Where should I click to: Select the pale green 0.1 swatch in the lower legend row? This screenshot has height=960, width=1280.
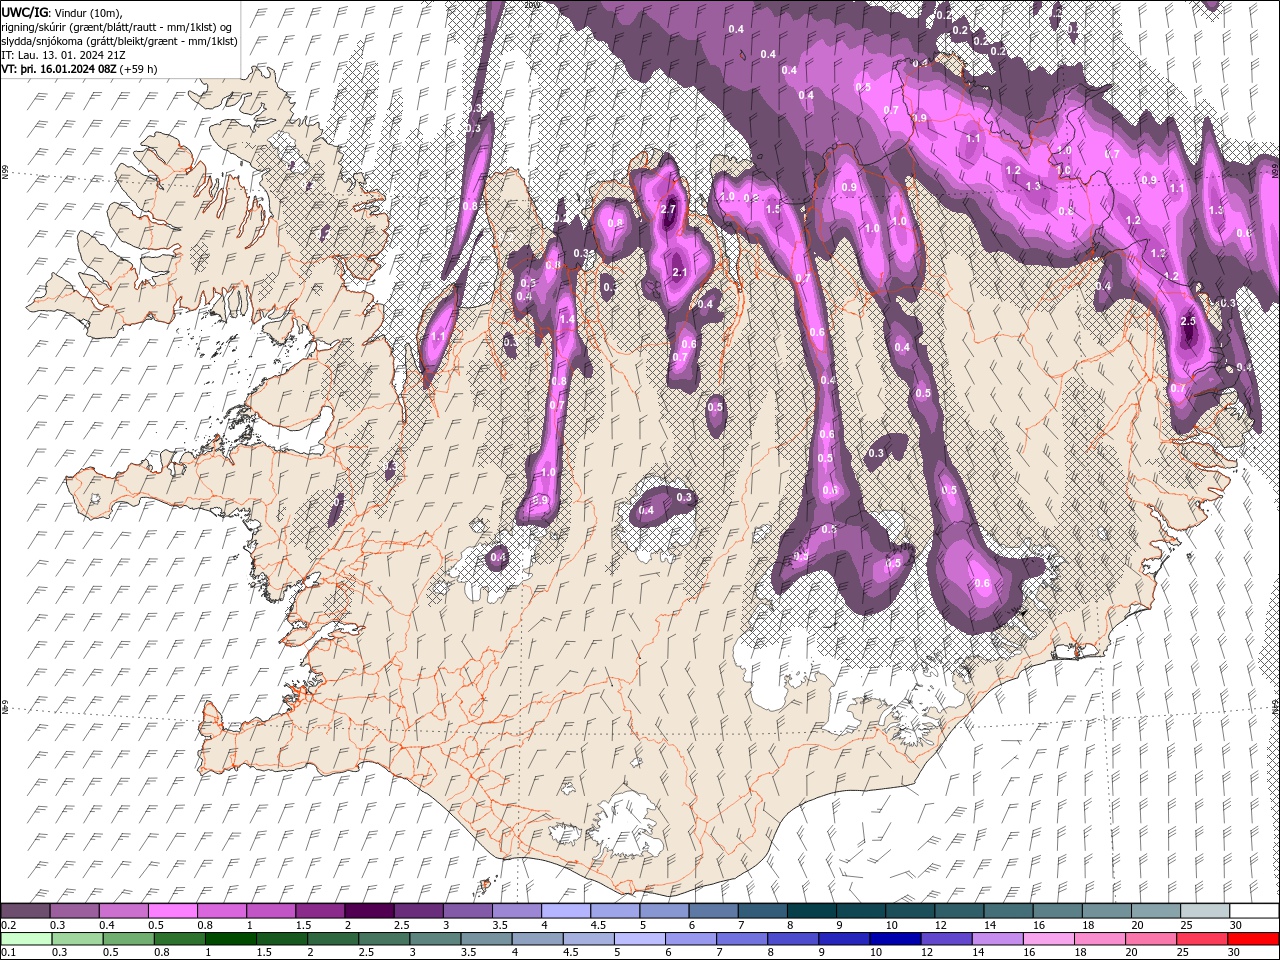point(26,939)
